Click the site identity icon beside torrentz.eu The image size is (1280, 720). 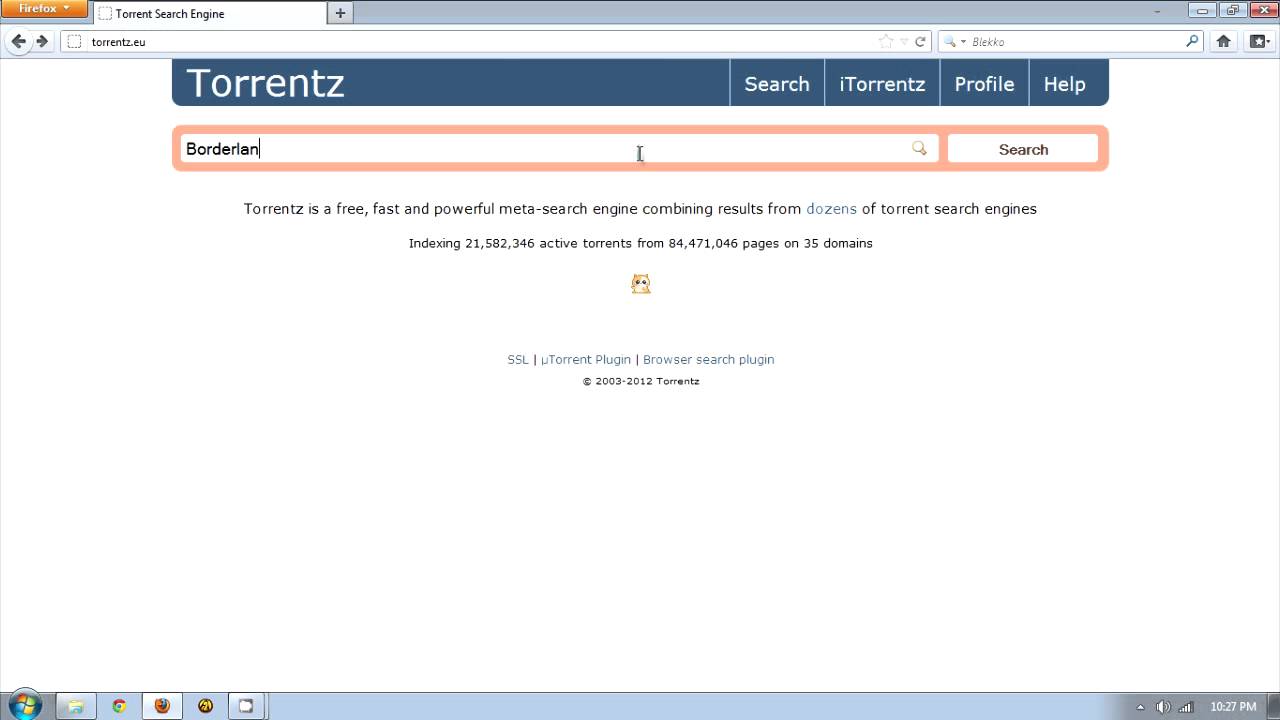click(x=72, y=41)
